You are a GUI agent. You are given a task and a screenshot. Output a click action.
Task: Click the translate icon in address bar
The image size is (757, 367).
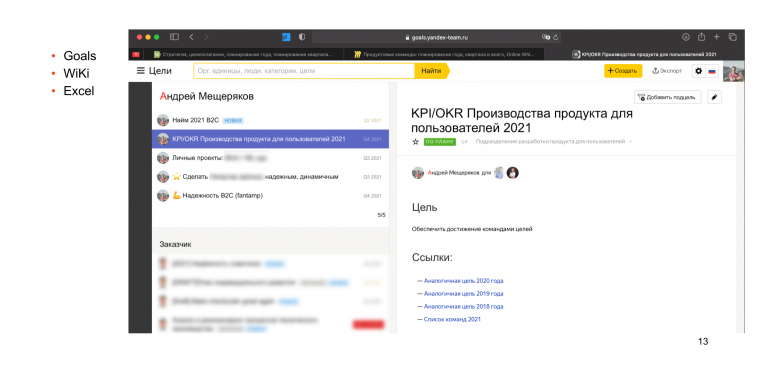[x=546, y=37]
